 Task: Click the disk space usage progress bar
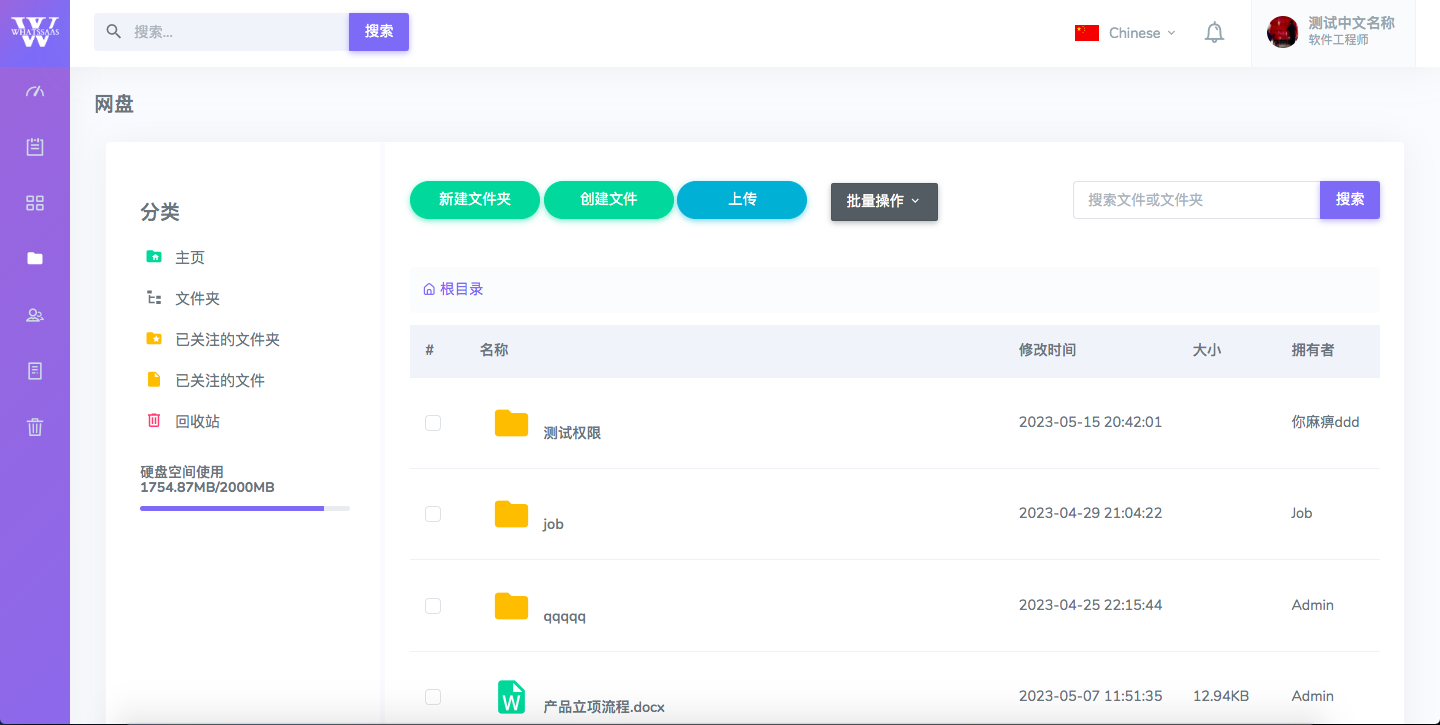click(x=244, y=508)
